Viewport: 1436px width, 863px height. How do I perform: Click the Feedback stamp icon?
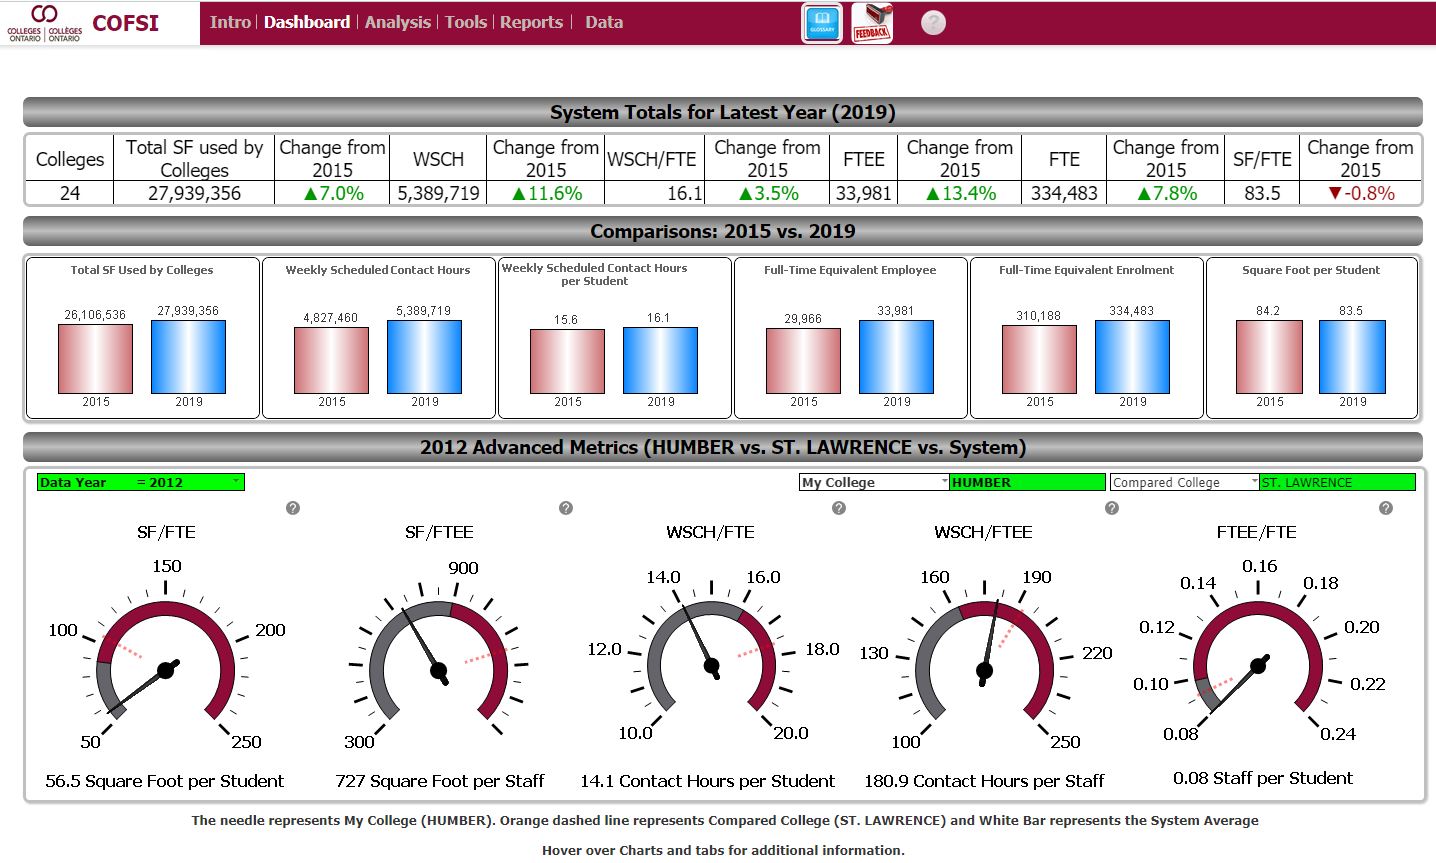pos(871,22)
